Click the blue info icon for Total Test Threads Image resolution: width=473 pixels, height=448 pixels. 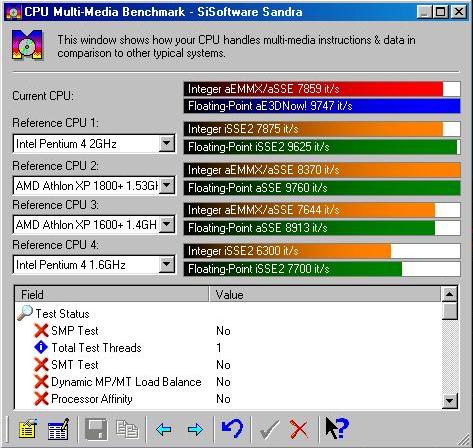41,347
